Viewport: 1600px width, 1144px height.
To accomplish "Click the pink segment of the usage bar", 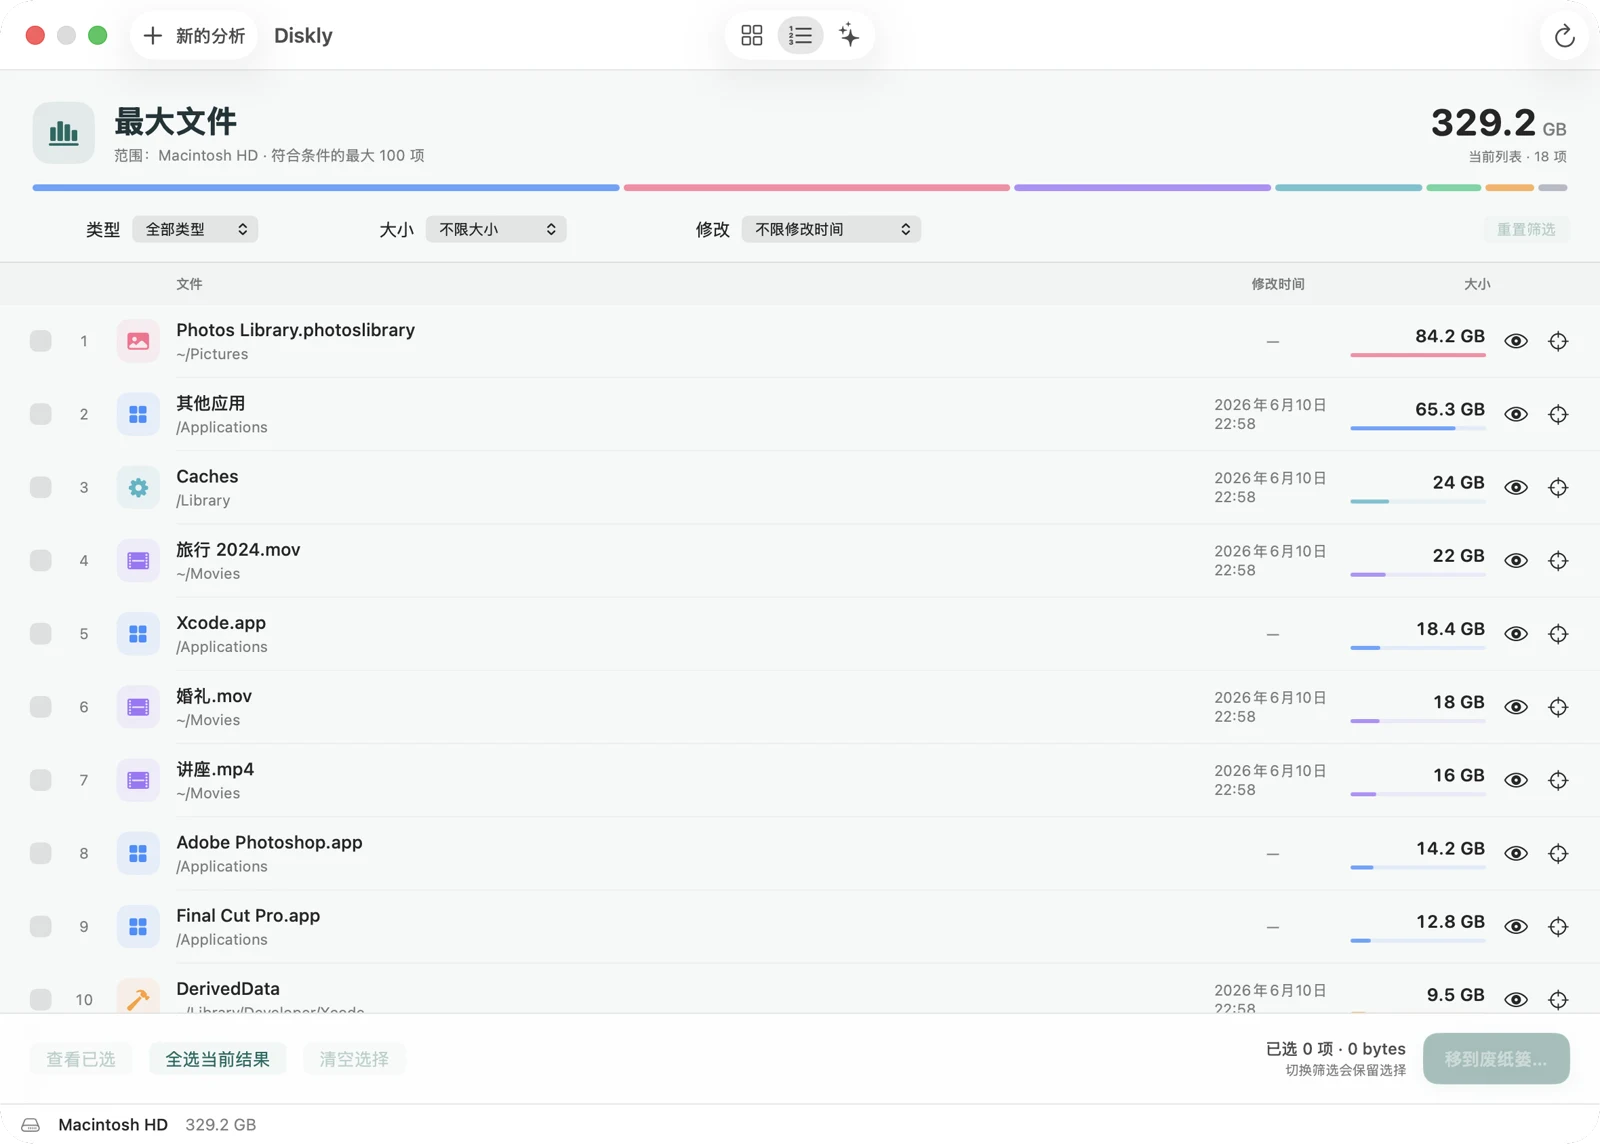I will pos(817,187).
